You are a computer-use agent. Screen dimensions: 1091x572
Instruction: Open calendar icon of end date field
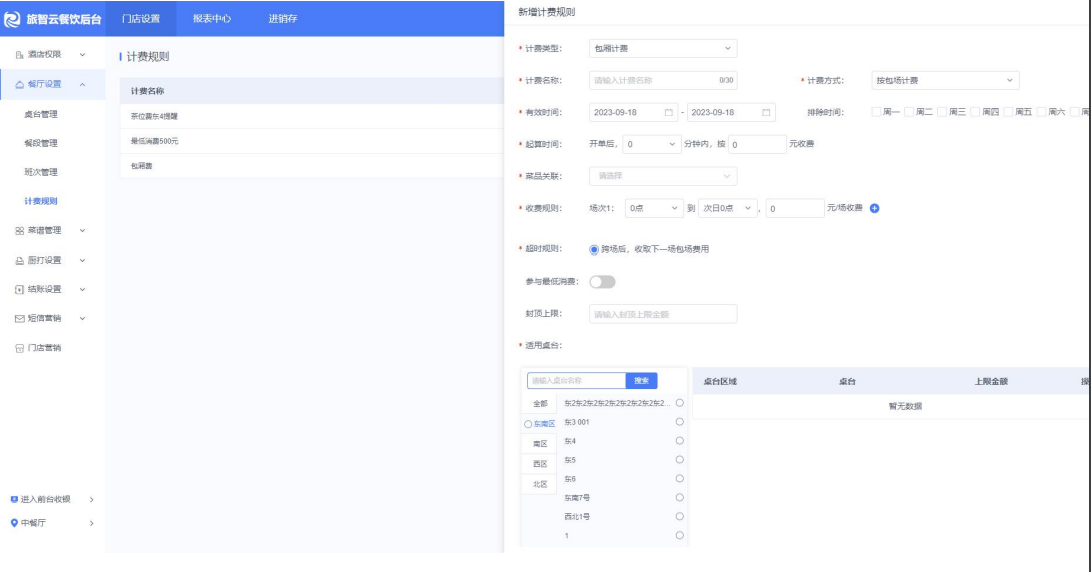[x=766, y=112]
